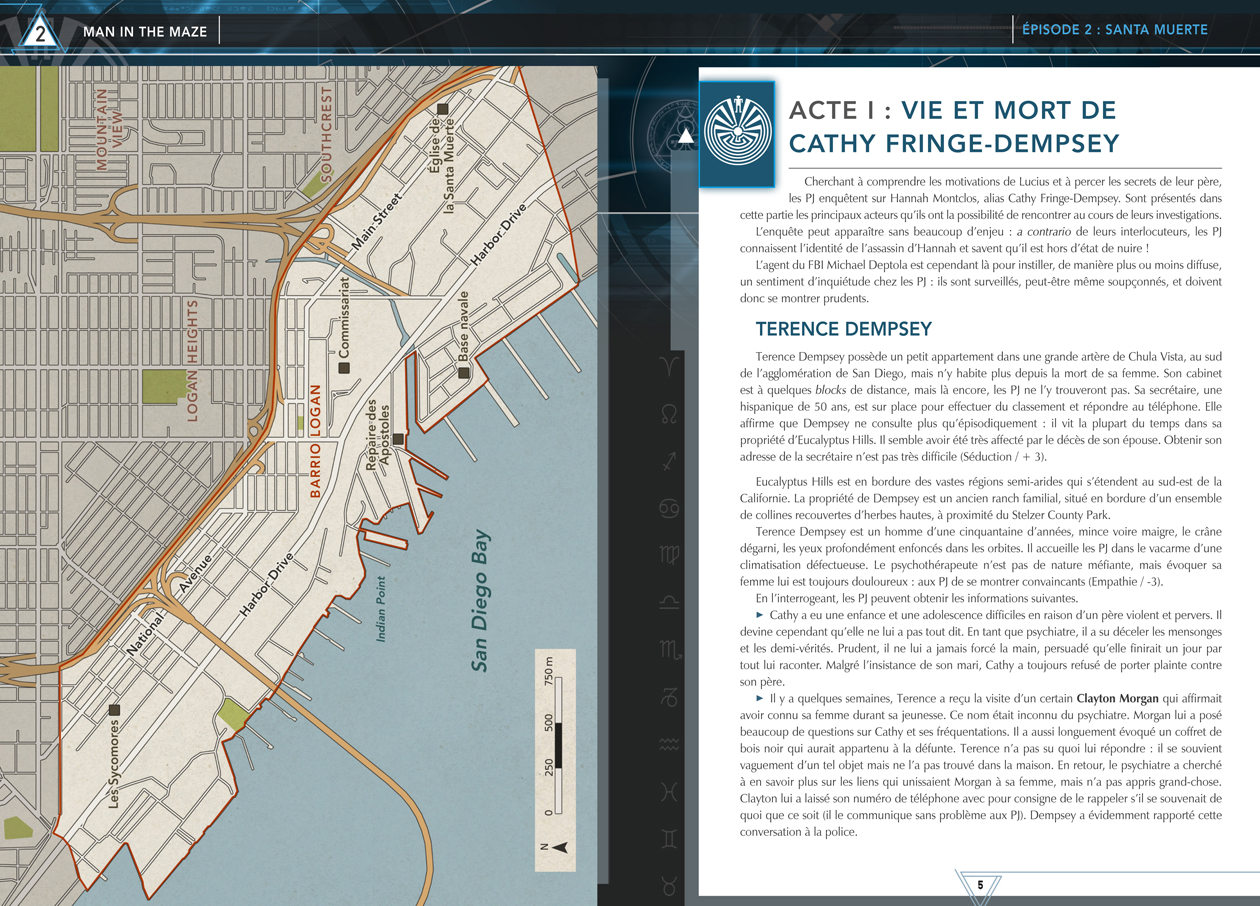Click the Aquarius wave symbol
This screenshot has height=906, width=1260.
tap(669, 744)
